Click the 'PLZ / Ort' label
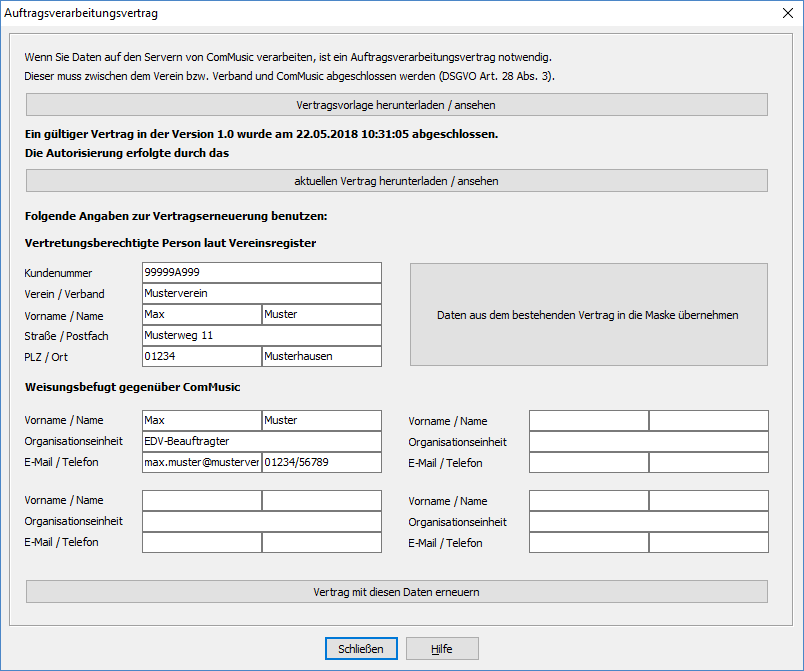The image size is (804, 671). pyautogui.click(x=46, y=357)
